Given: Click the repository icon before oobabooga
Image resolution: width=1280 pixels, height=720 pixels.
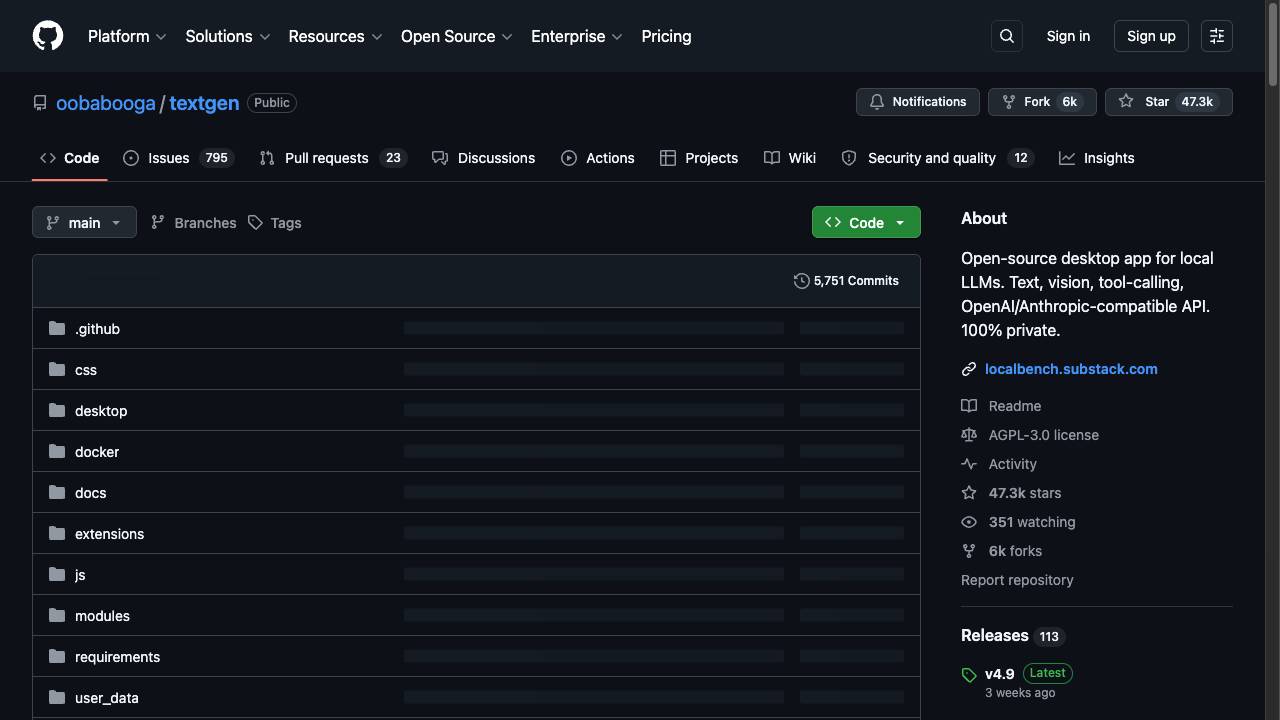Looking at the screenshot, I should [40, 103].
